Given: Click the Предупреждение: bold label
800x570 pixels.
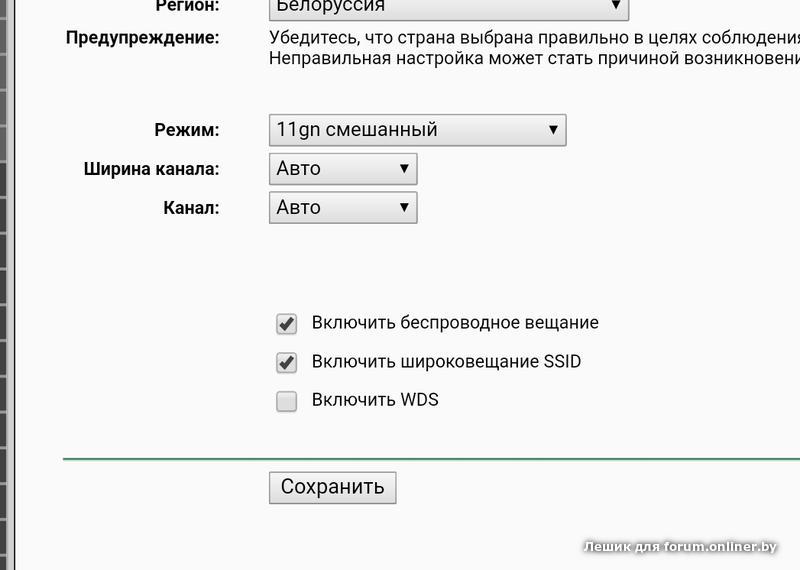Looking at the screenshot, I should tap(142, 38).
